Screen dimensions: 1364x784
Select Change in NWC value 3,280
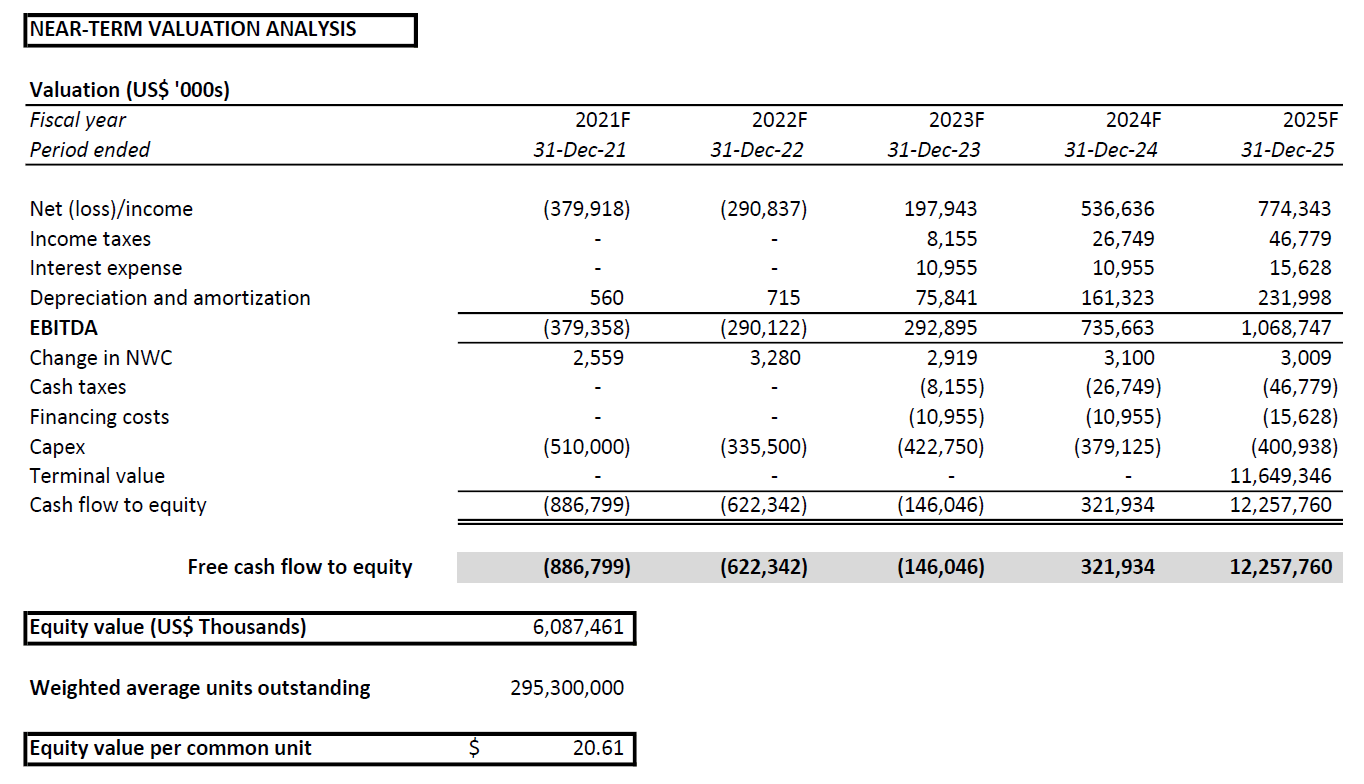(x=776, y=358)
